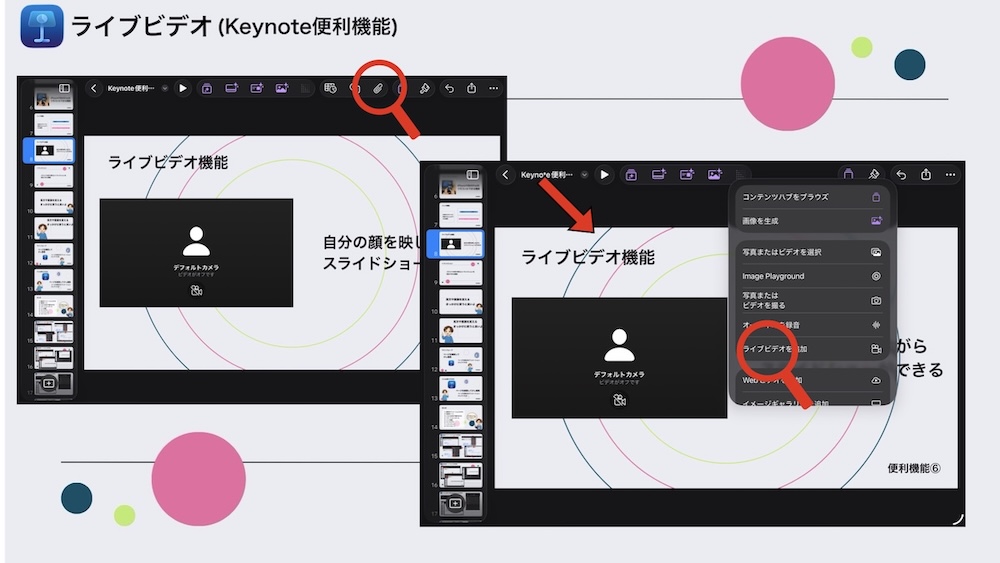This screenshot has width=1000, height=563.
Task: Add new slide button in right navigator
Action: (455, 504)
